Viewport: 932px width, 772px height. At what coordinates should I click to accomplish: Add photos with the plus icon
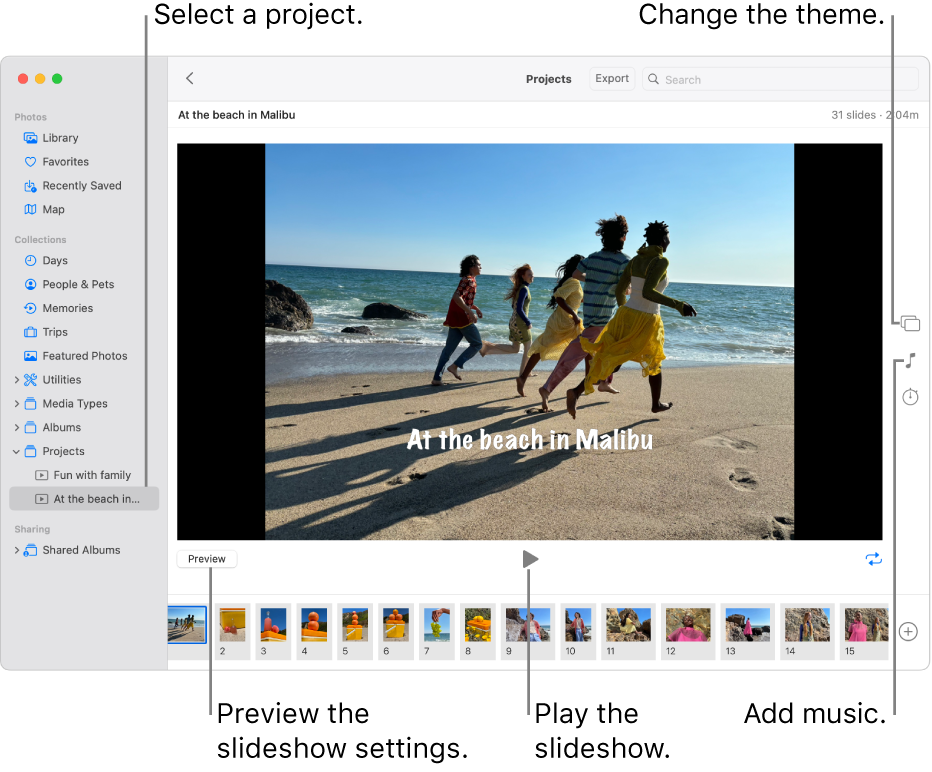[908, 632]
